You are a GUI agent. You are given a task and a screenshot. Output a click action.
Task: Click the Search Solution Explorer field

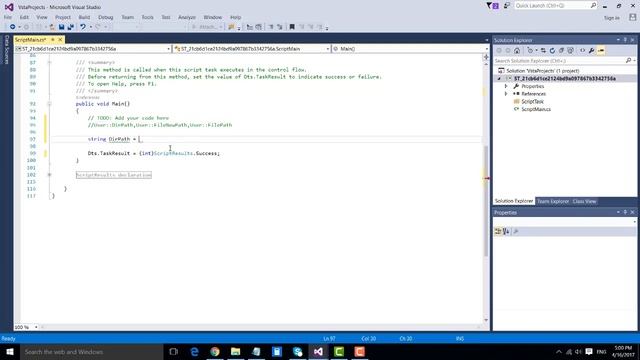pyautogui.click(x=560, y=60)
